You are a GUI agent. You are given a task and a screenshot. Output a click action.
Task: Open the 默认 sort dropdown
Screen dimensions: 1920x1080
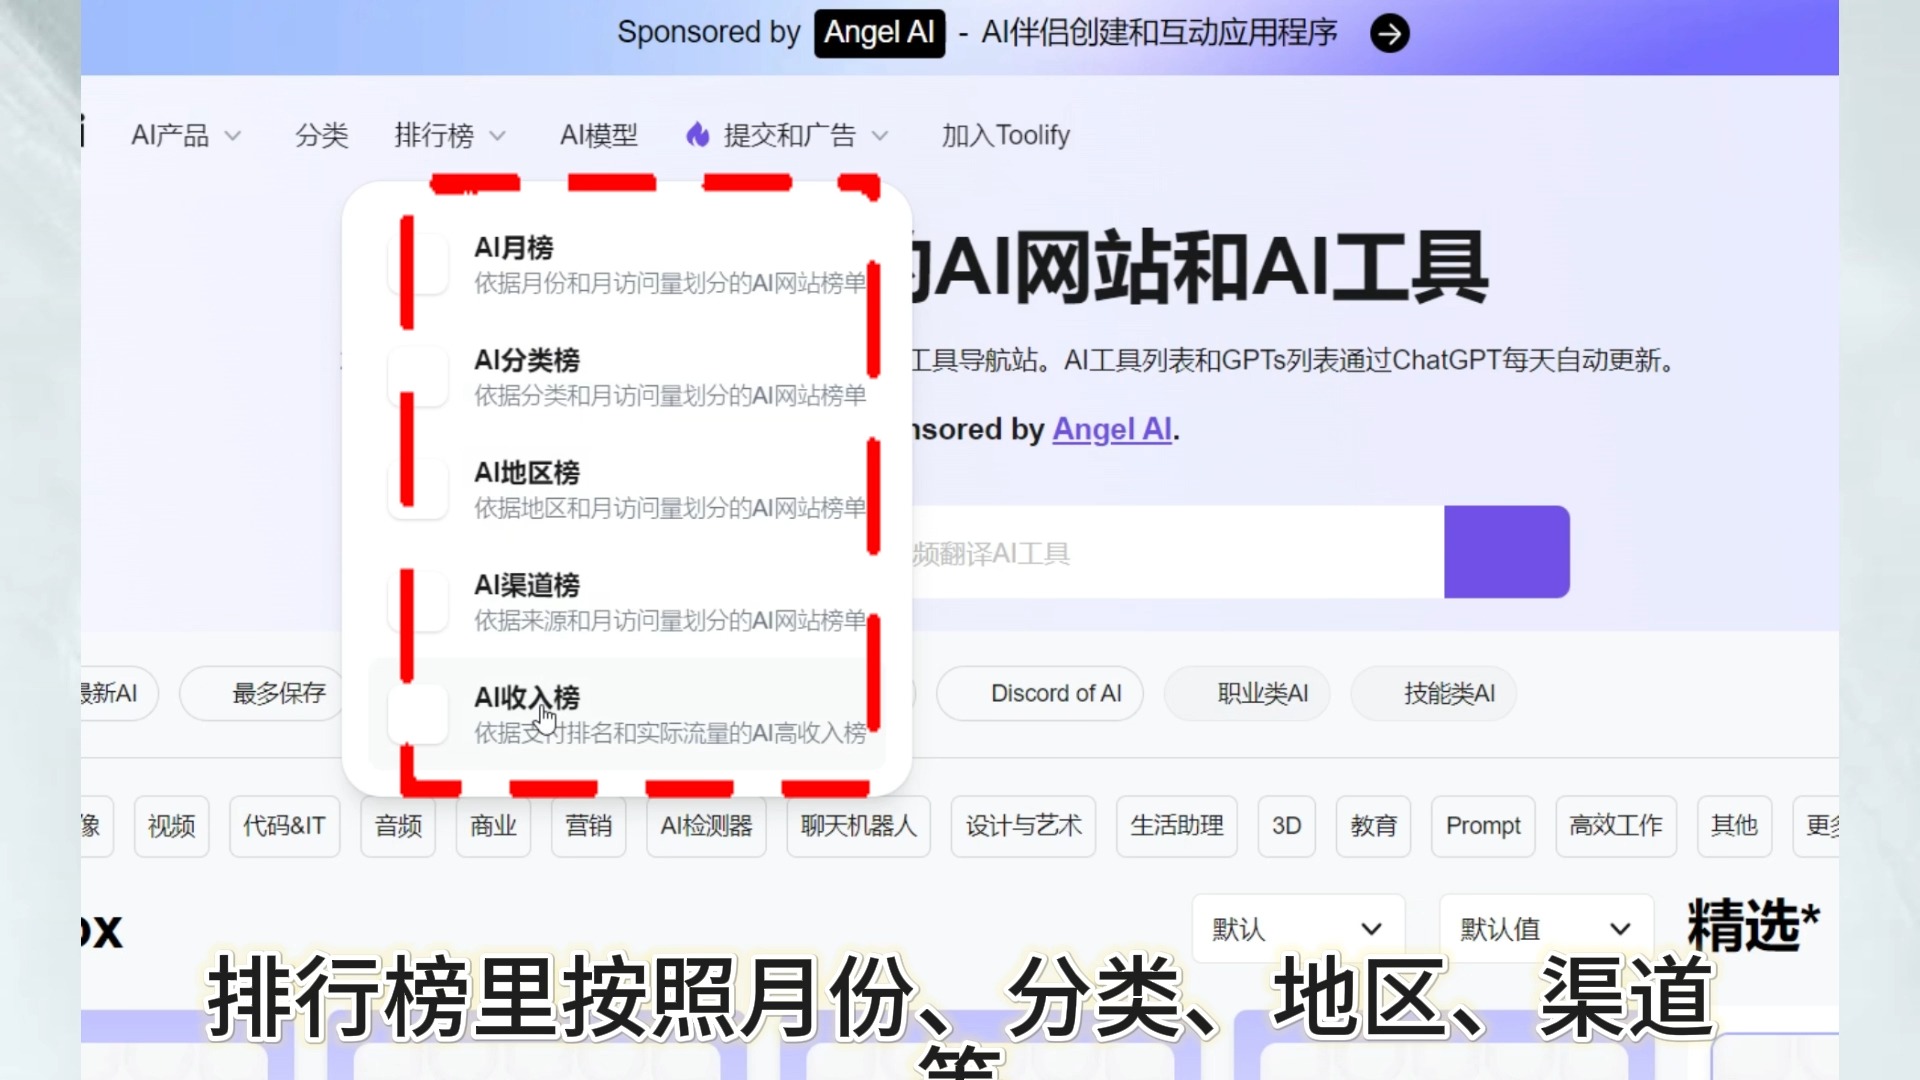[1297, 929]
